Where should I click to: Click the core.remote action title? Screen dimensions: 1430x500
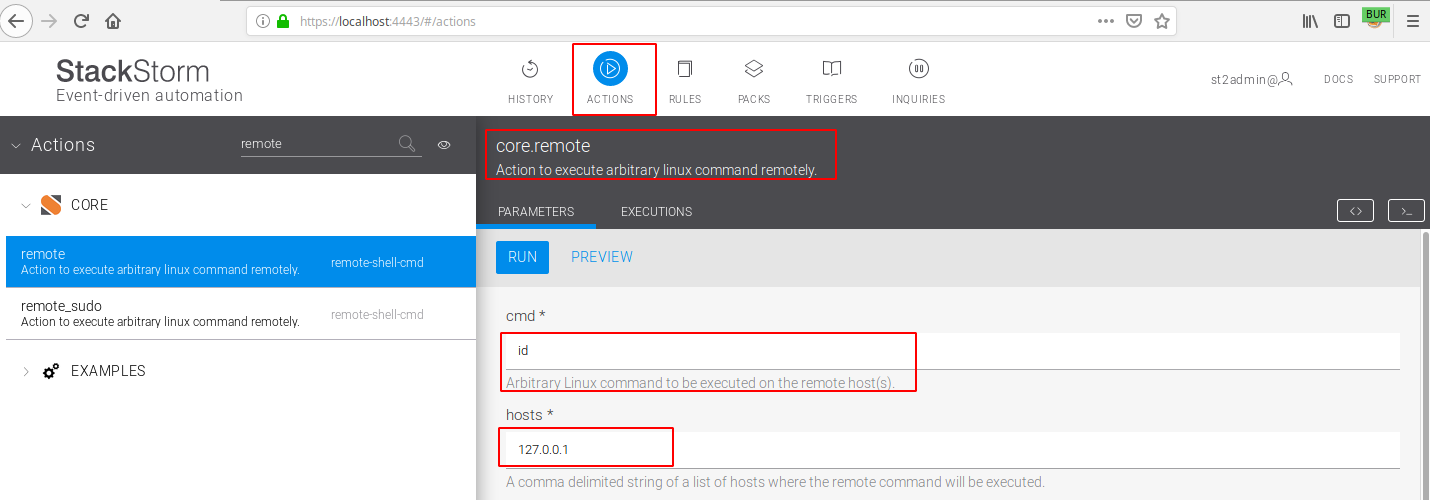tap(543, 146)
